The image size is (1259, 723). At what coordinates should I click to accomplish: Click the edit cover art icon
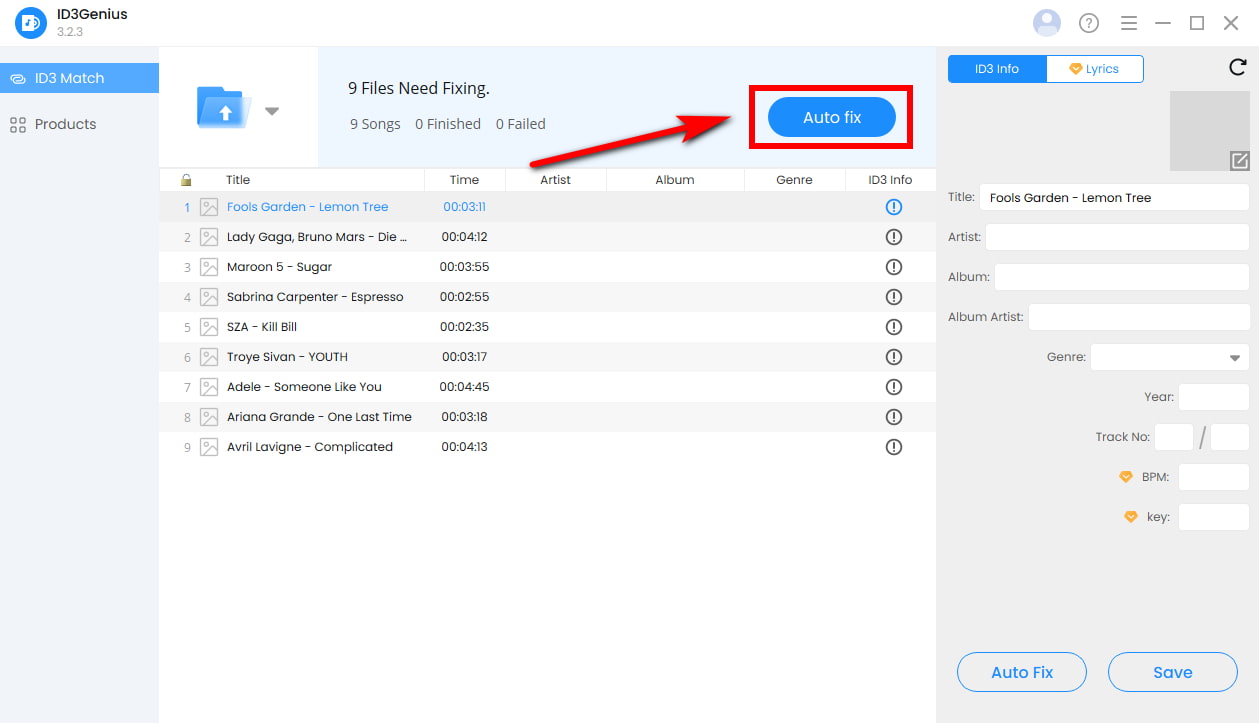coord(1239,160)
